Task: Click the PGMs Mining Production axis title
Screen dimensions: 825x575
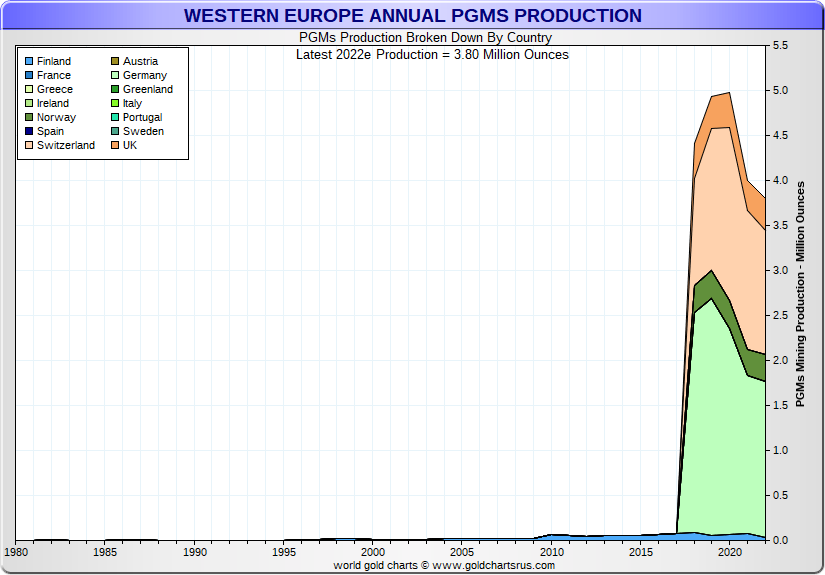Action: (x=800, y=300)
